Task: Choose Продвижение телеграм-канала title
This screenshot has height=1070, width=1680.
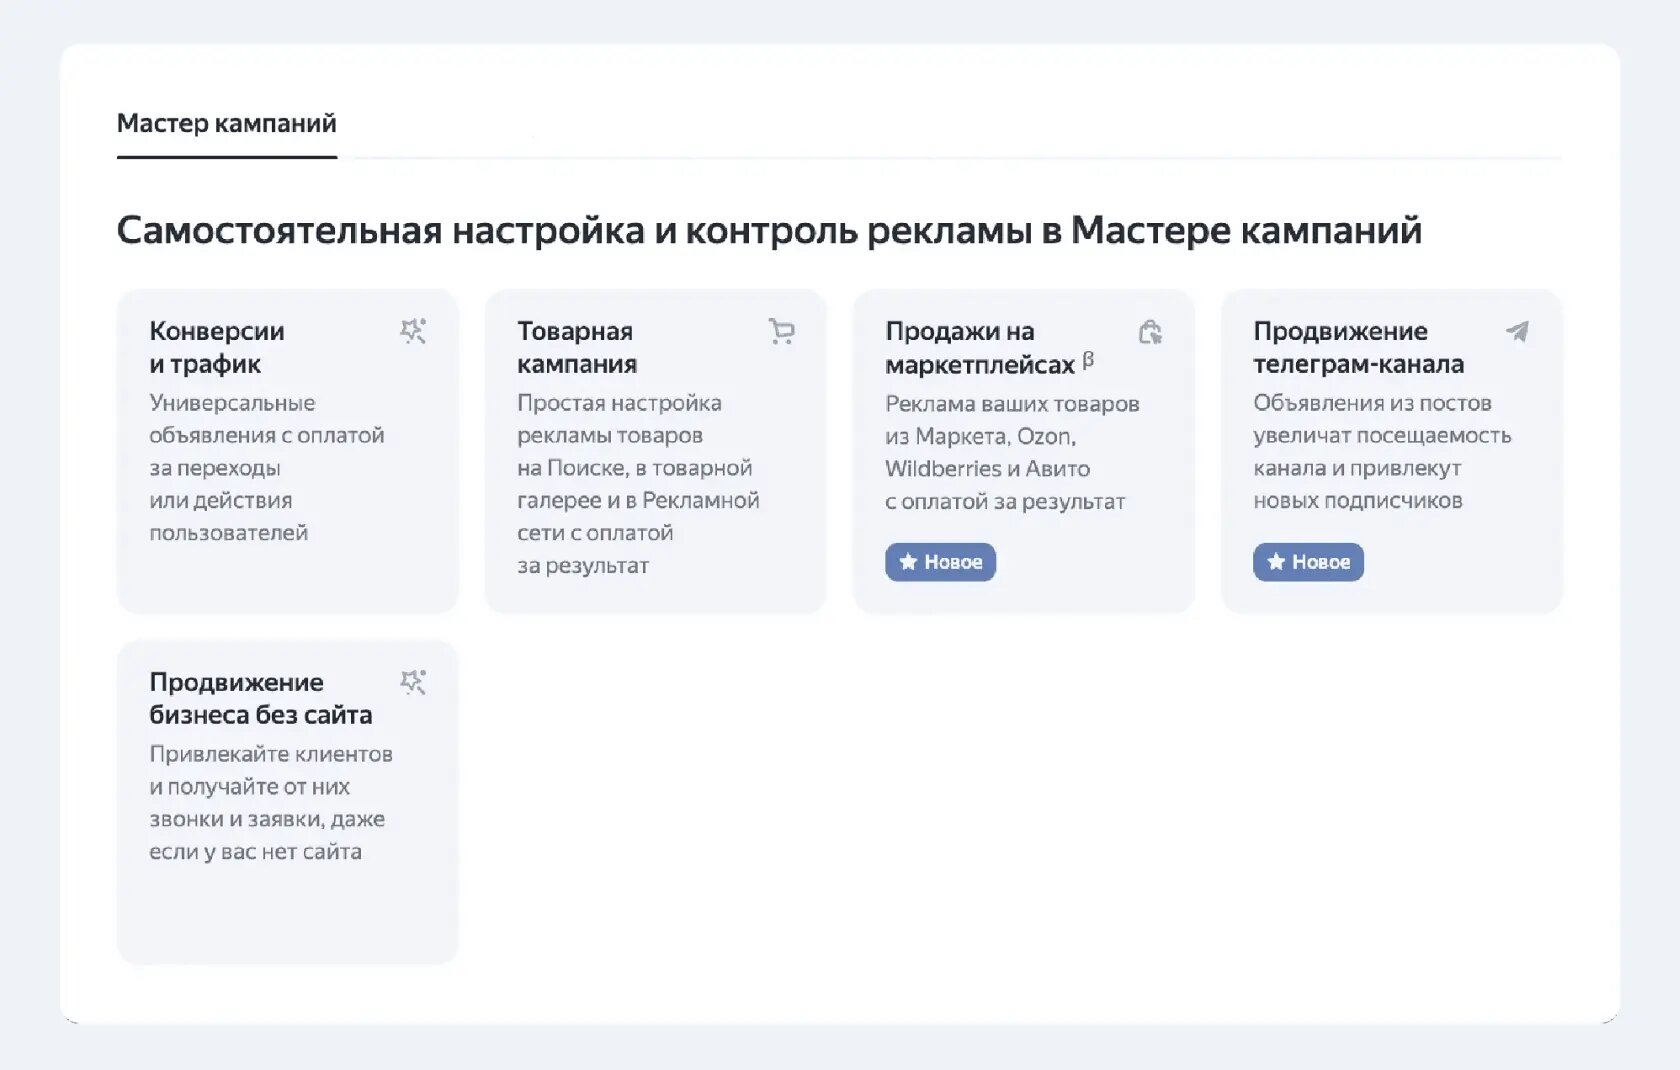Action: click(1359, 347)
